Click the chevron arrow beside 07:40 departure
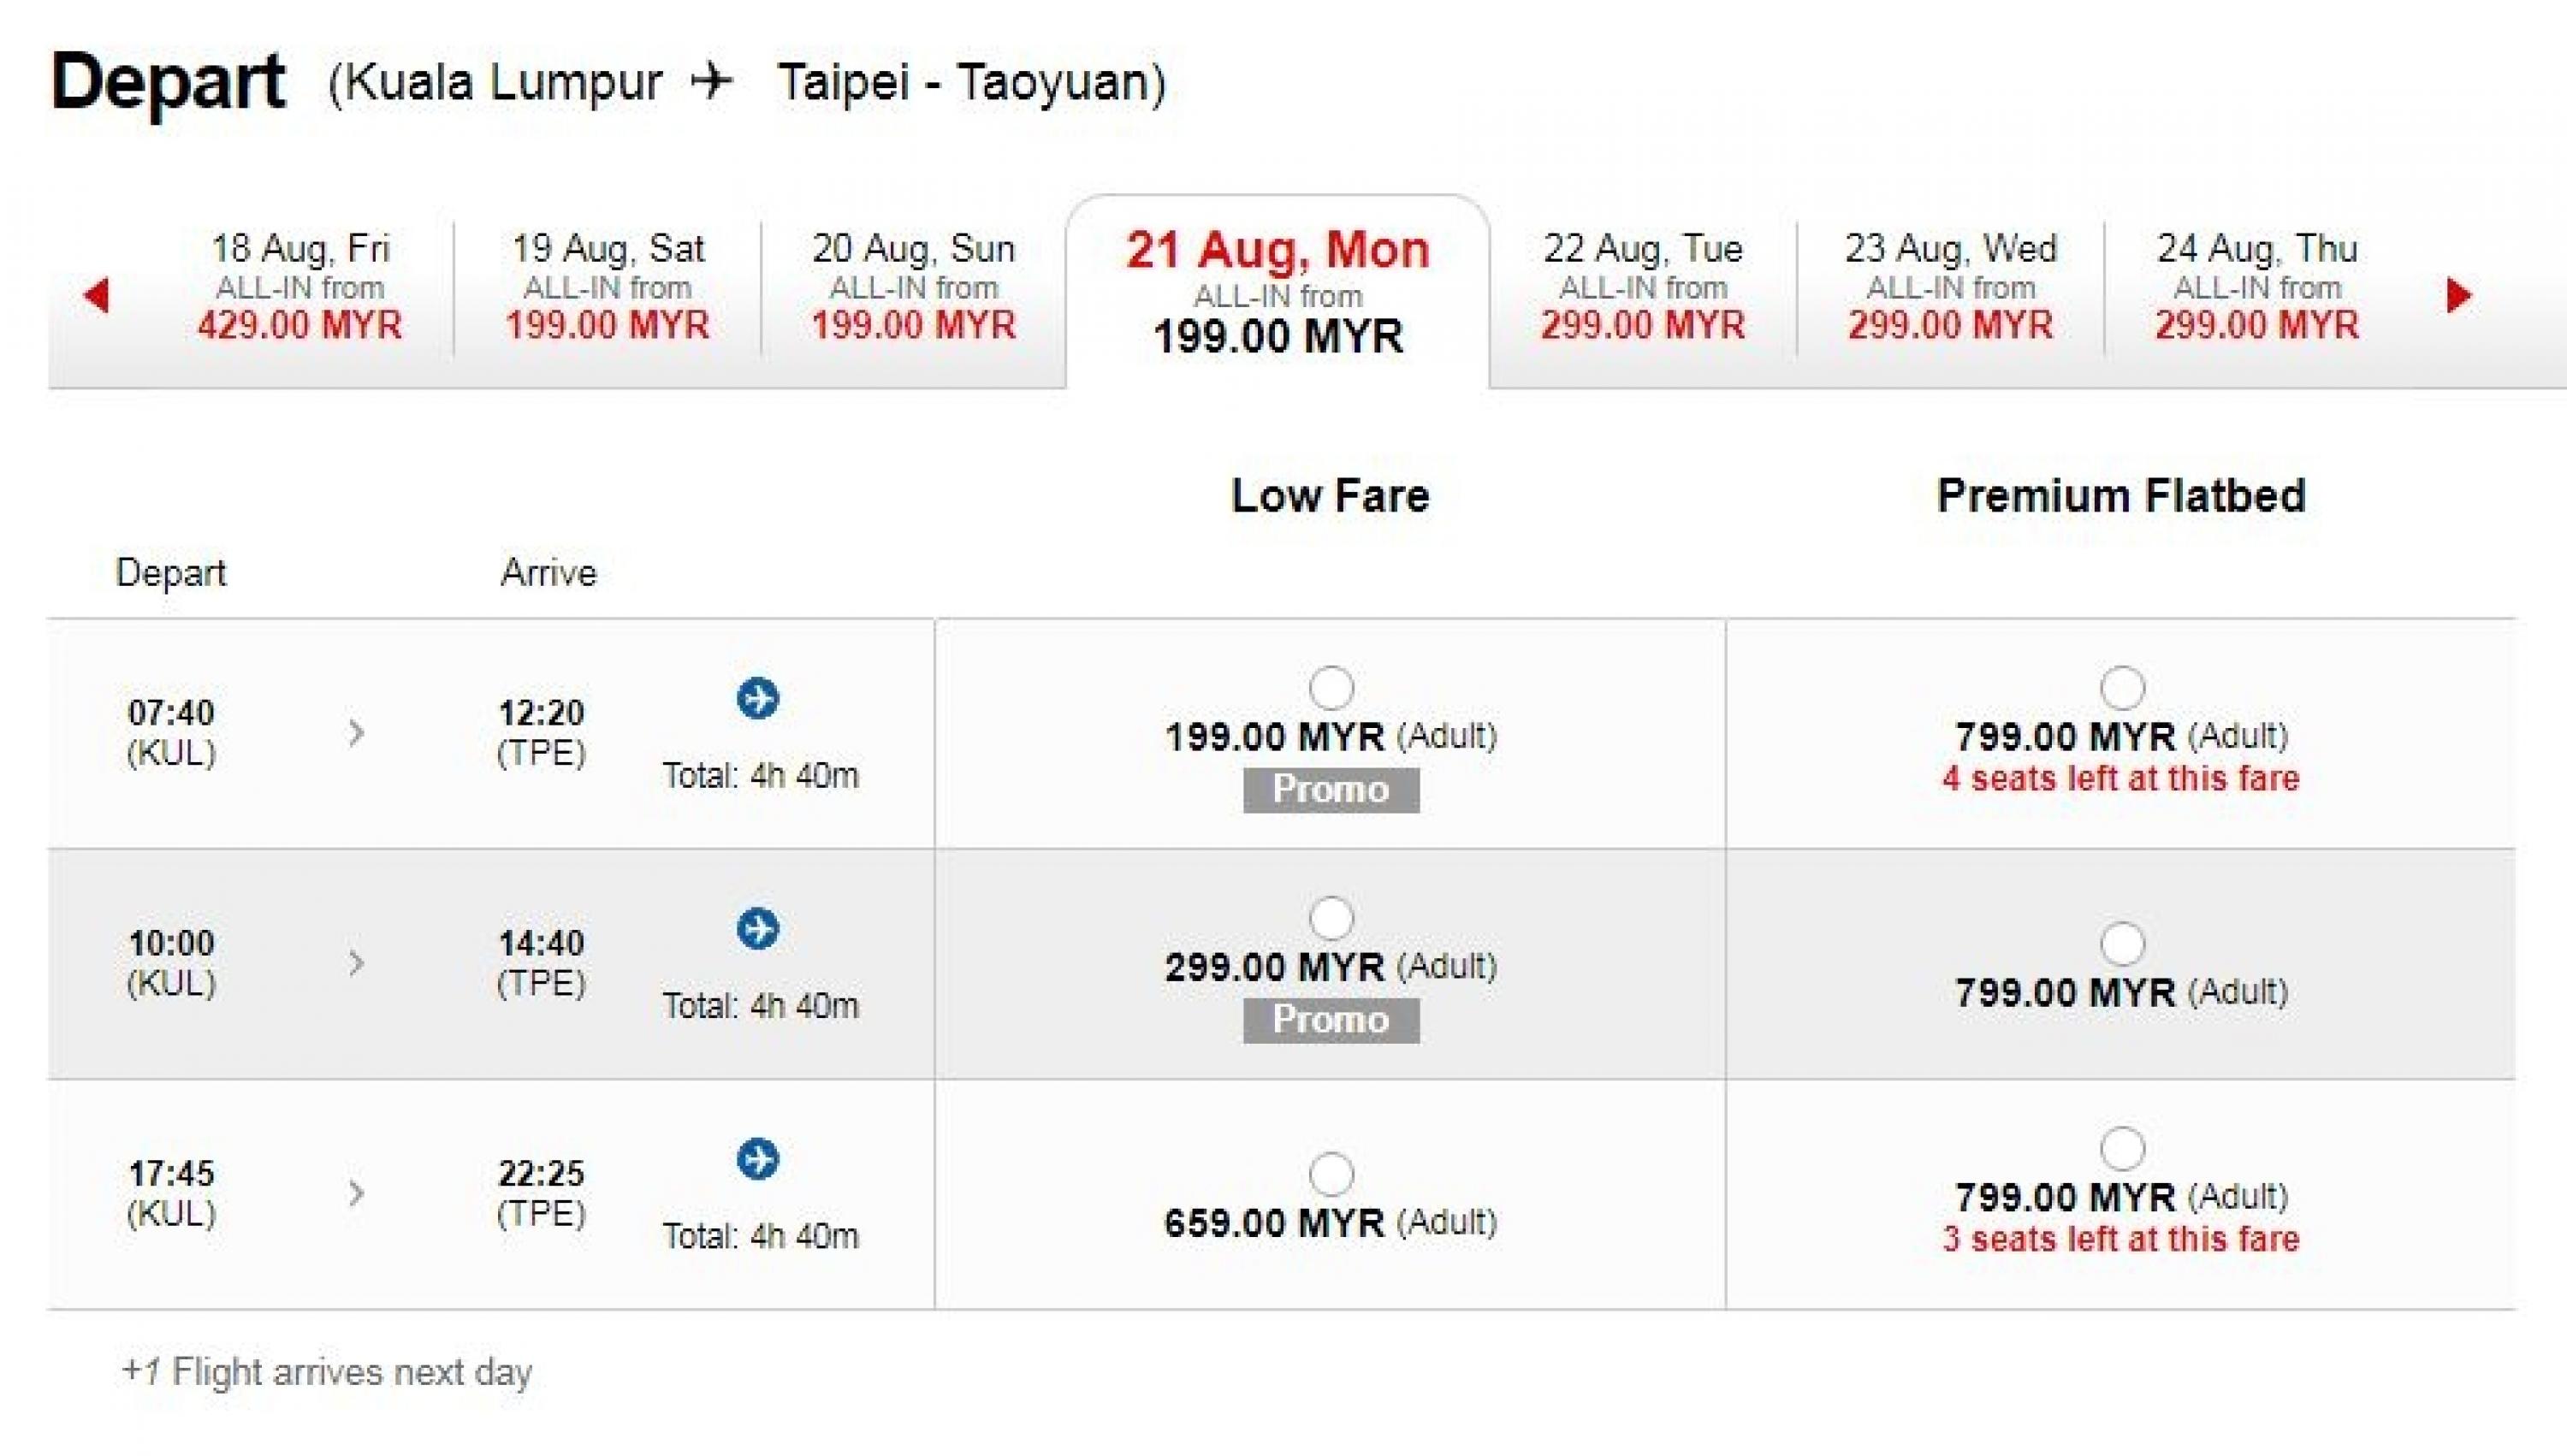 pyautogui.click(x=356, y=733)
